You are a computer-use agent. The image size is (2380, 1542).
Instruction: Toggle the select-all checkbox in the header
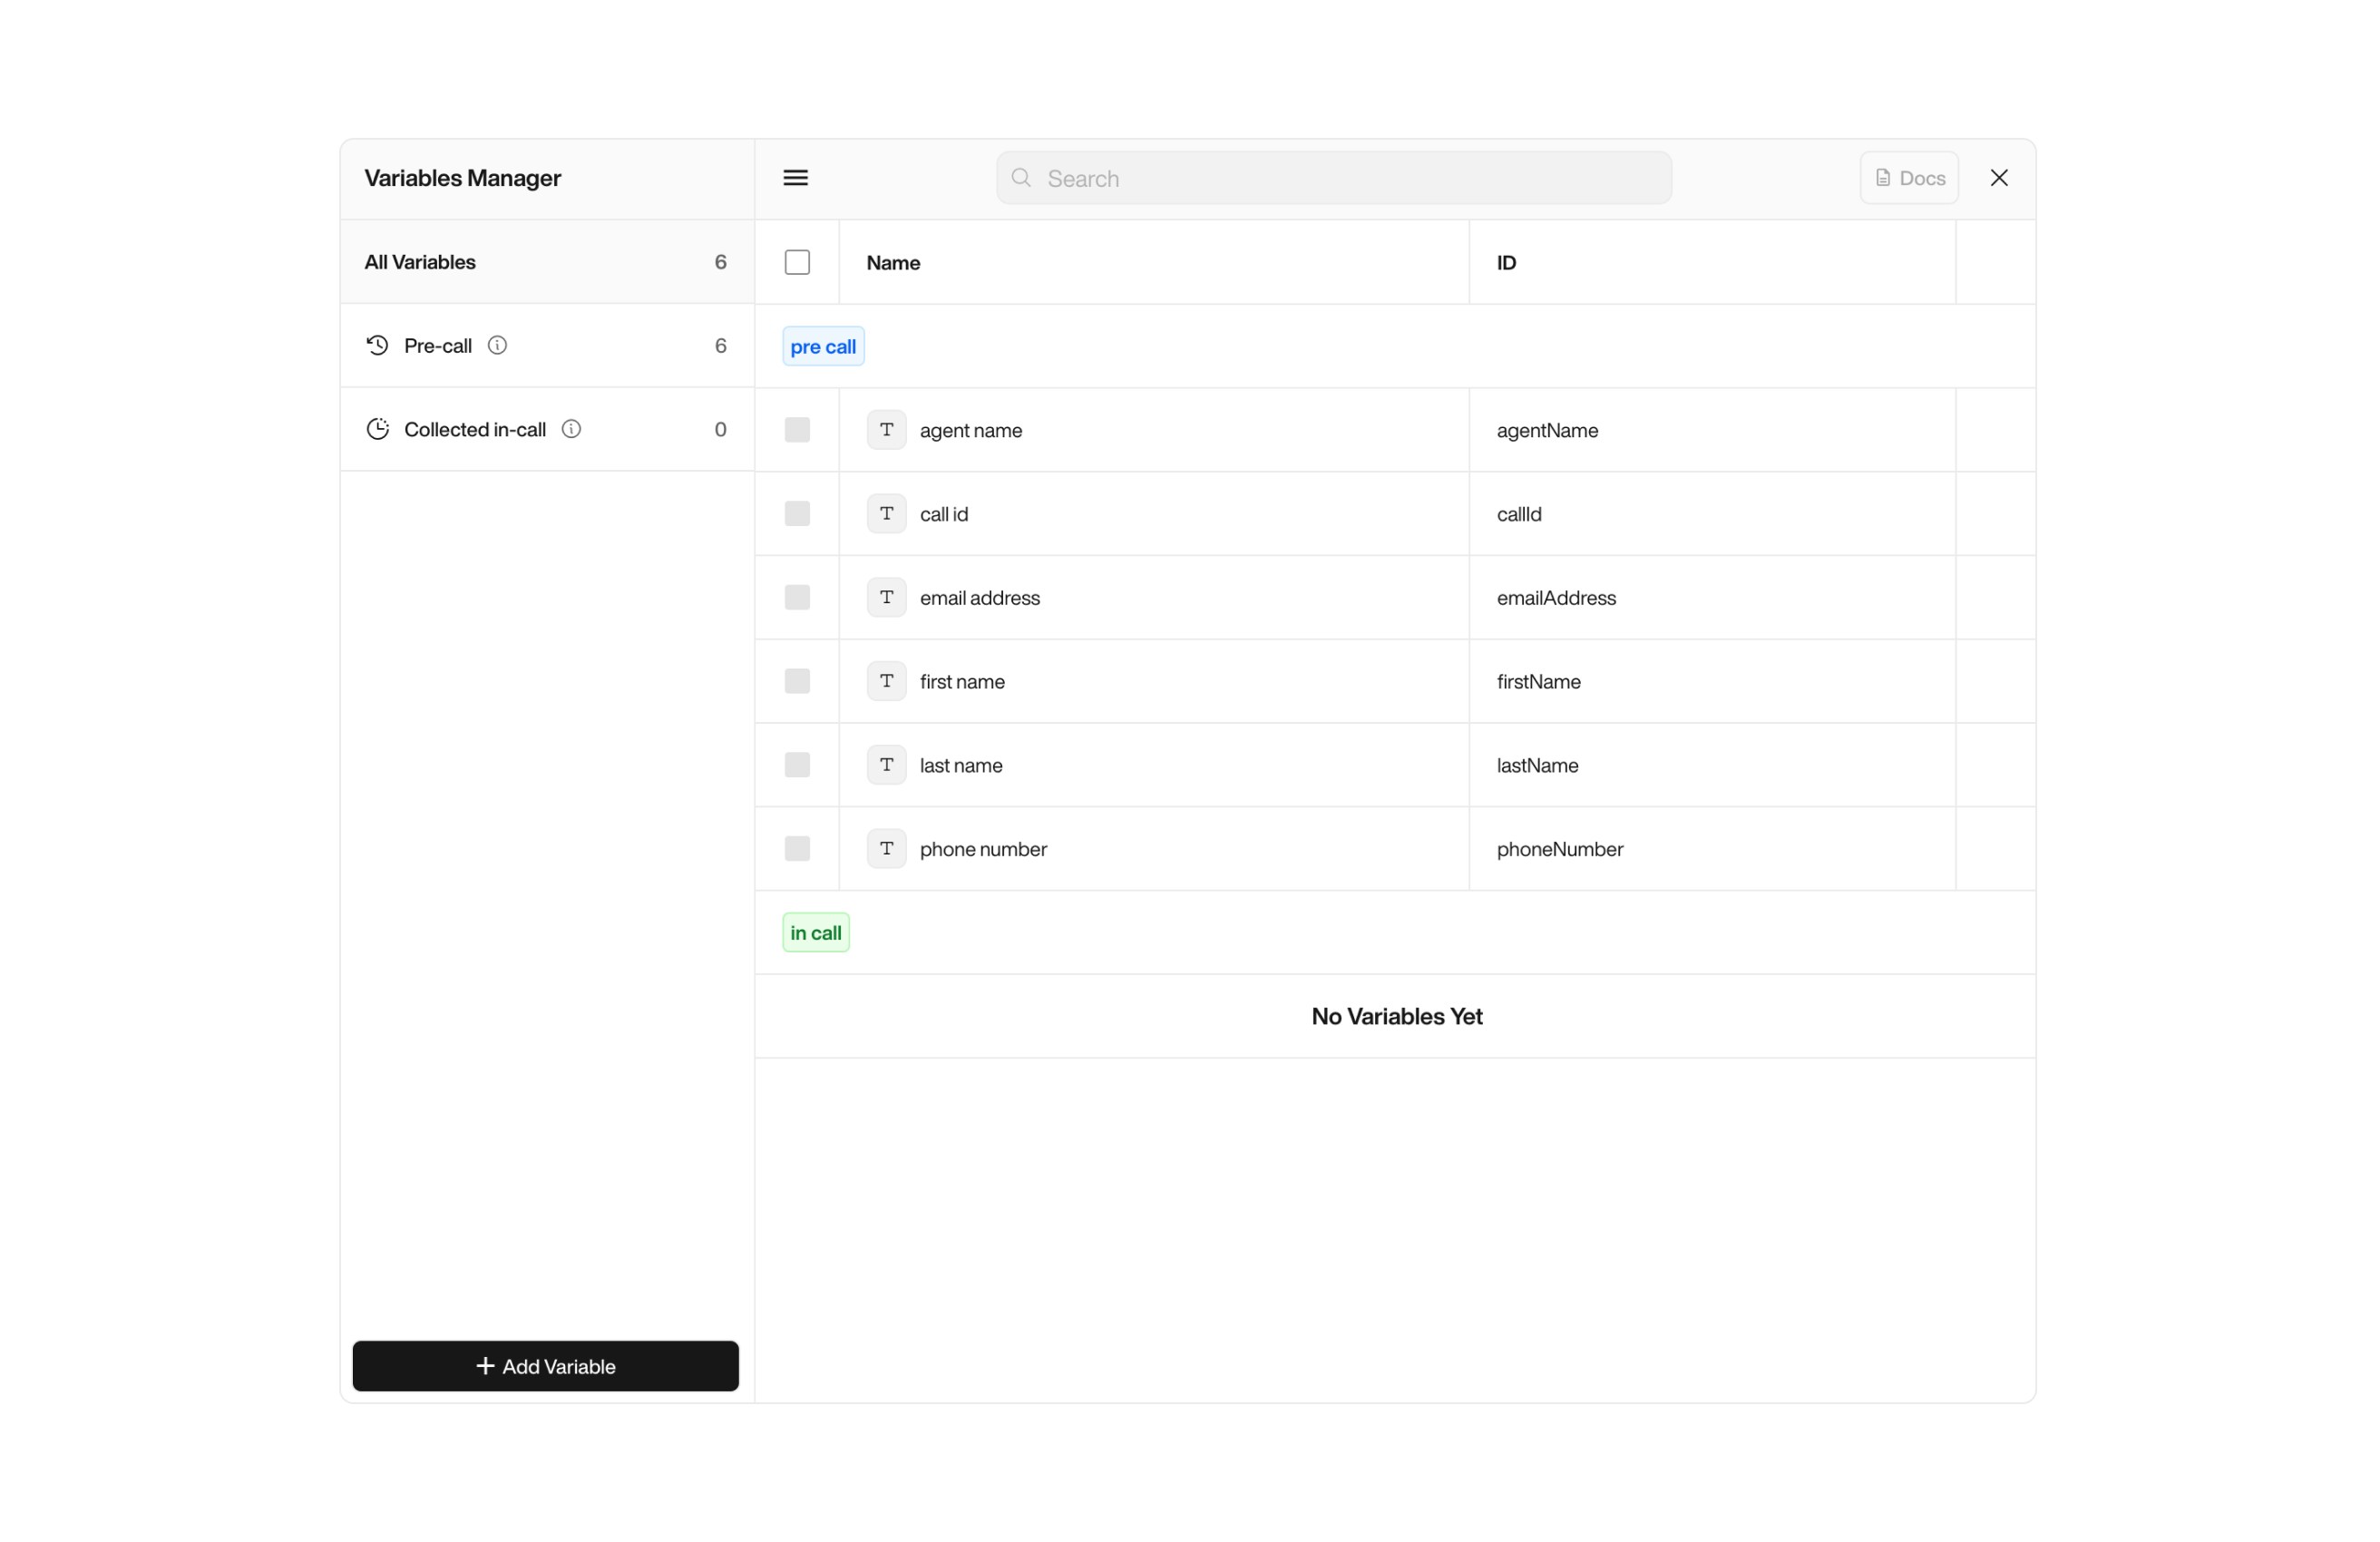pyautogui.click(x=797, y=261)
